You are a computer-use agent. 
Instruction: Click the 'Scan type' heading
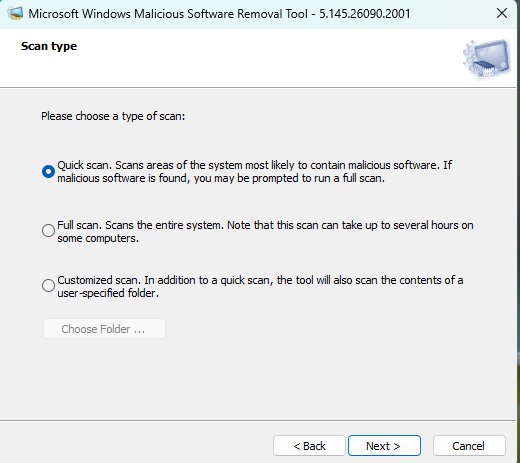coord(49,46)
